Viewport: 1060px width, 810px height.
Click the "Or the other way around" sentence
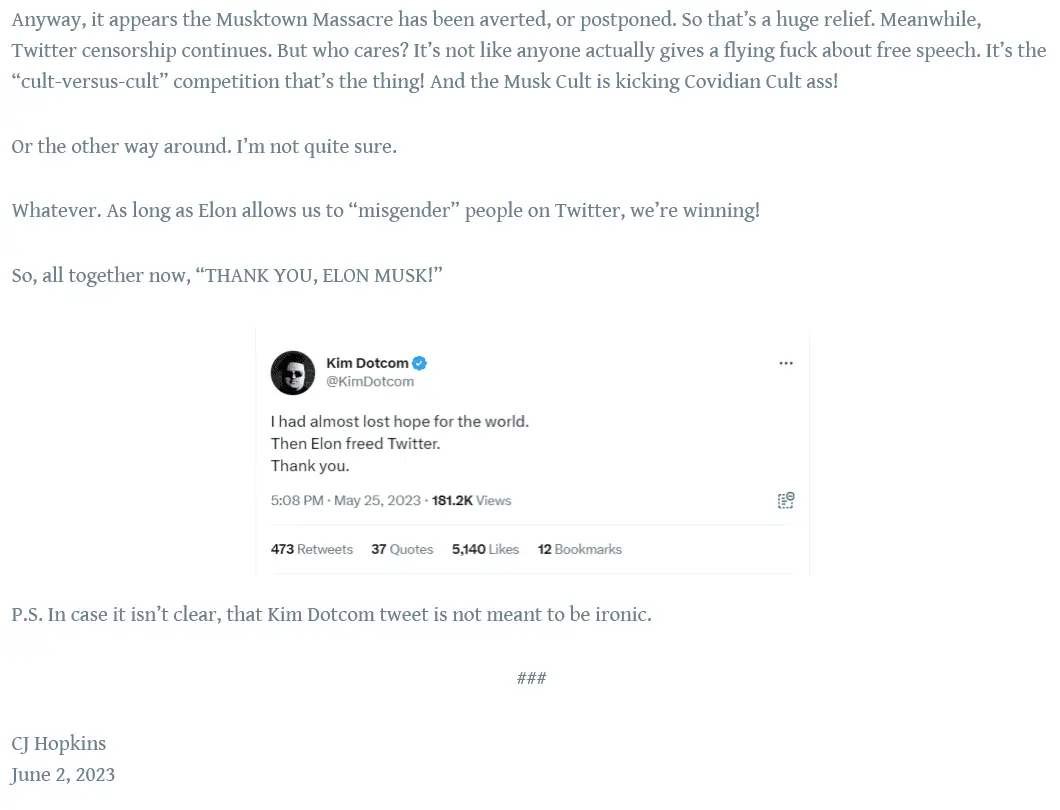(x=204, y=146)
